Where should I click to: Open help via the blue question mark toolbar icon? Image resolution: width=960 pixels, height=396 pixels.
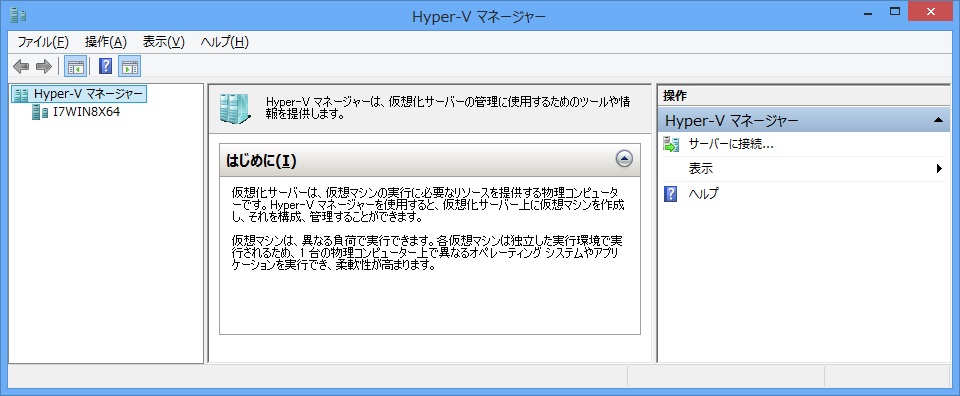tap(105, 66)
